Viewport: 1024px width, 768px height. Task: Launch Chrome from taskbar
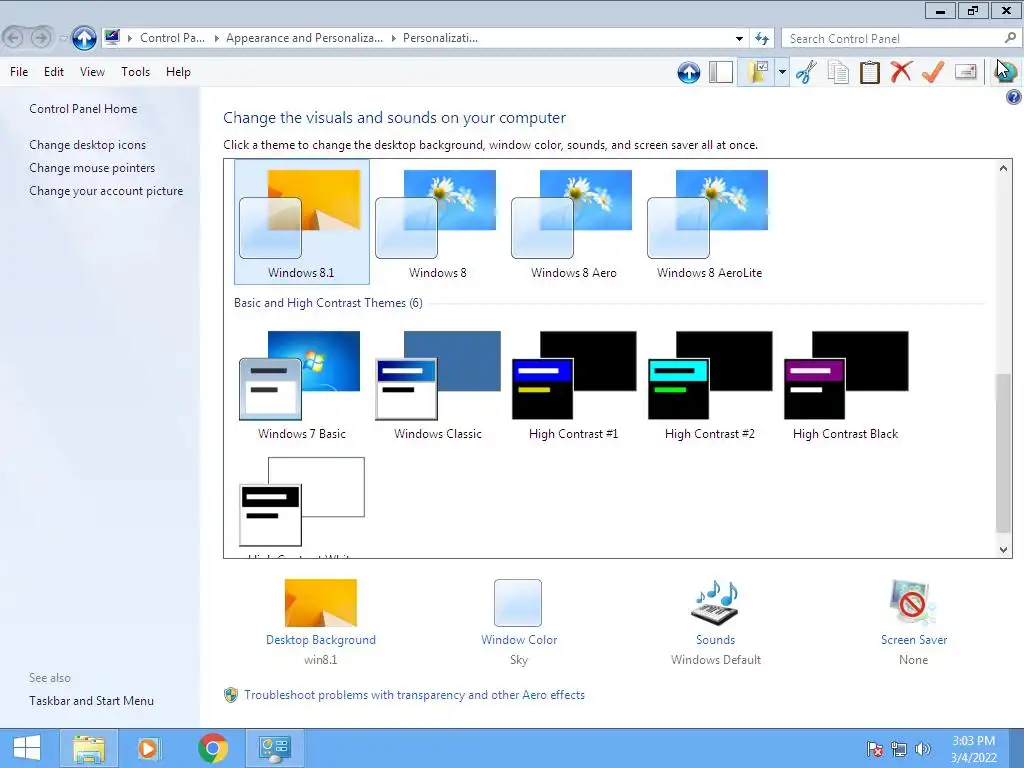point(213,748)
